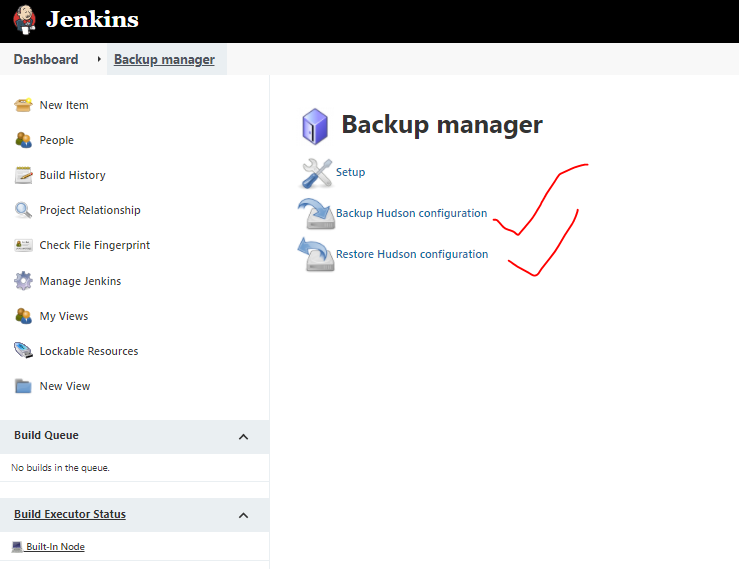Collapse the Build Executor Status panel
Image resolution: width=739 pixels, height=569 pixels.
[x=243, y=515]
